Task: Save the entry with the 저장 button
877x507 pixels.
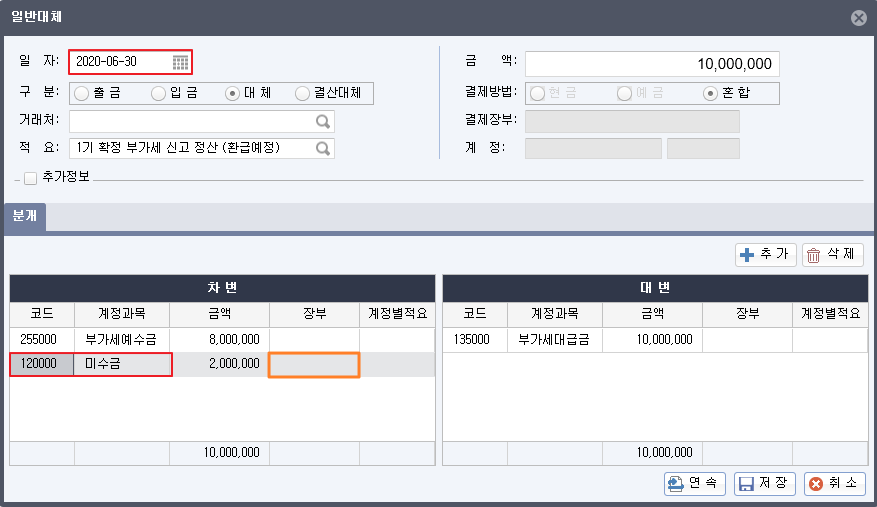Action: (x=765, y=483)
